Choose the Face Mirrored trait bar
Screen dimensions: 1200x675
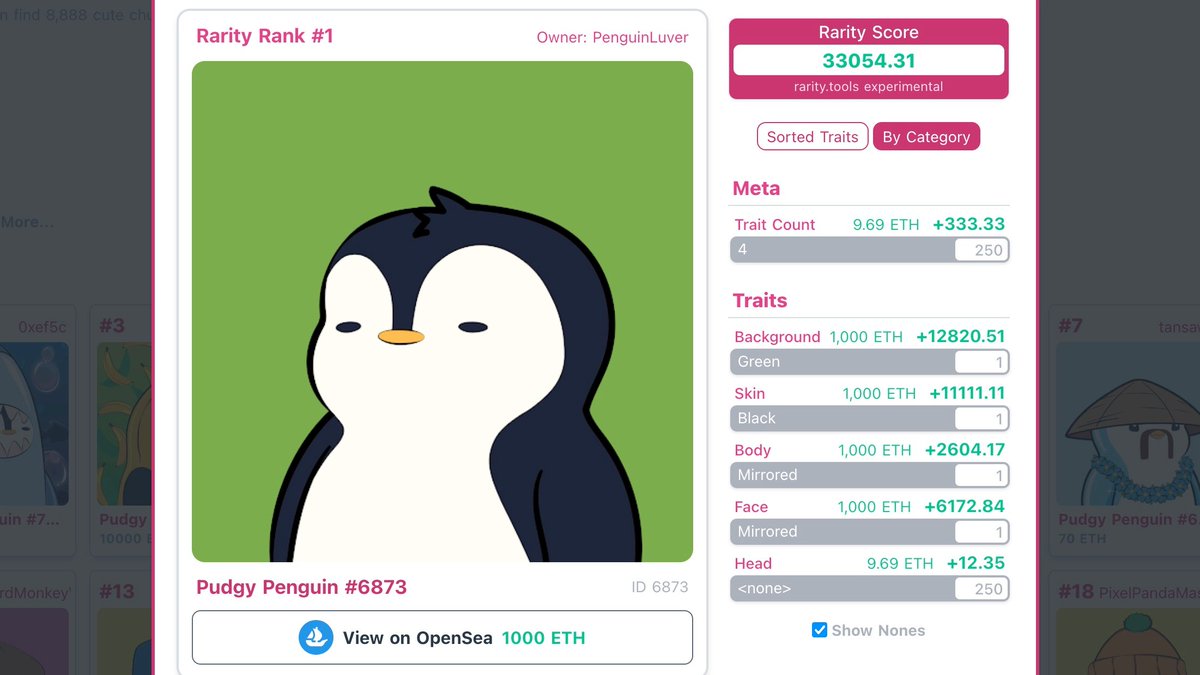[869, 532]
